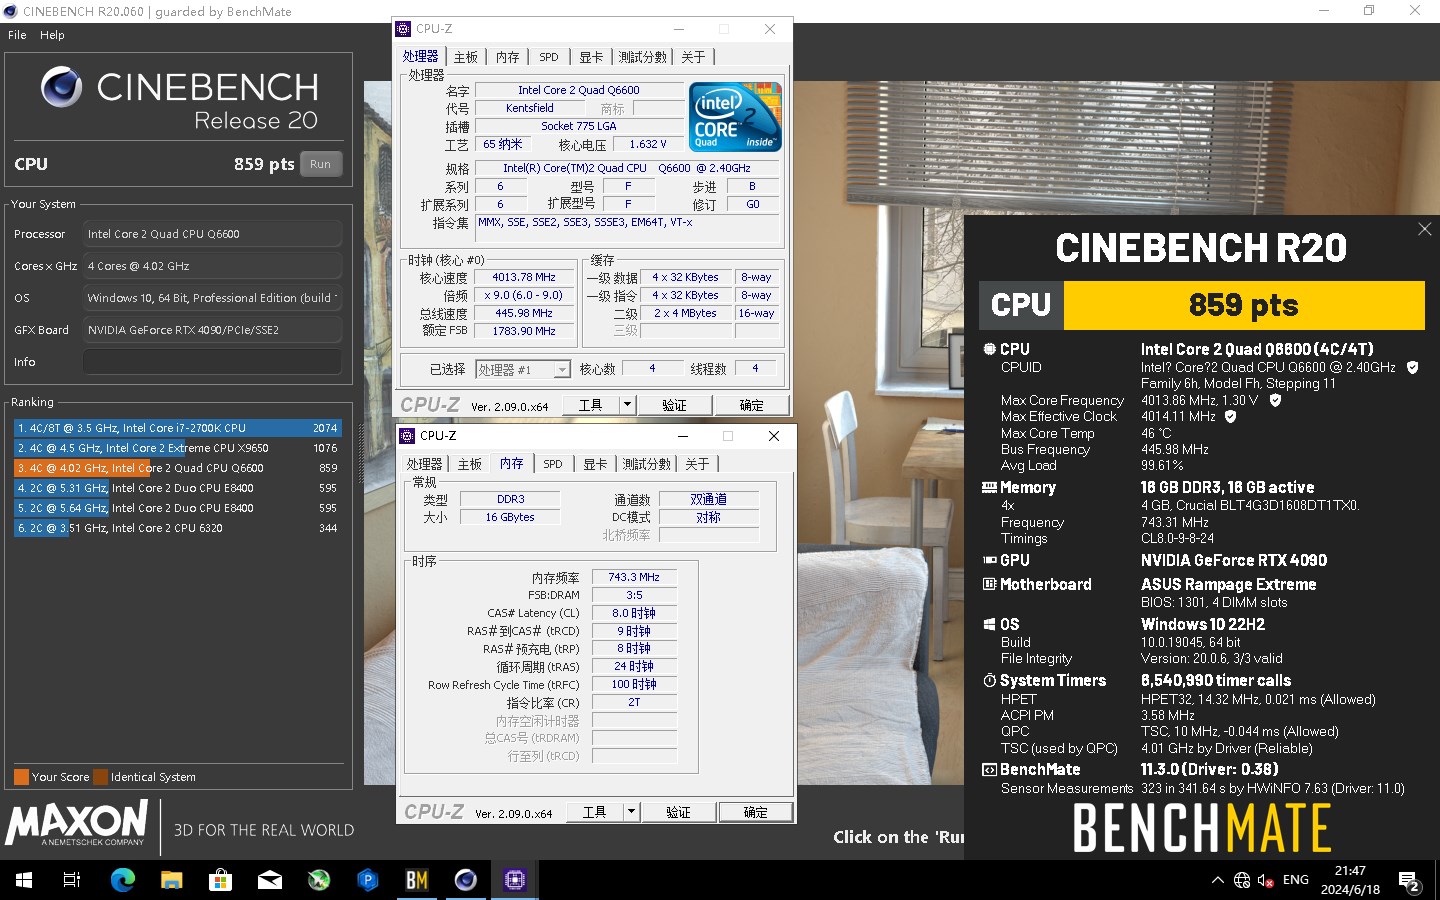This screenshot has width=1440, height=900.
Task: Launch Microsoft Edge from the taskbar
Action: [122, 880]
